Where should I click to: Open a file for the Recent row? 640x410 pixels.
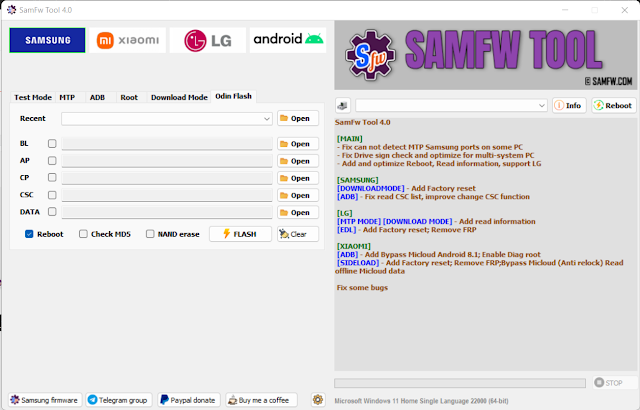298,118
